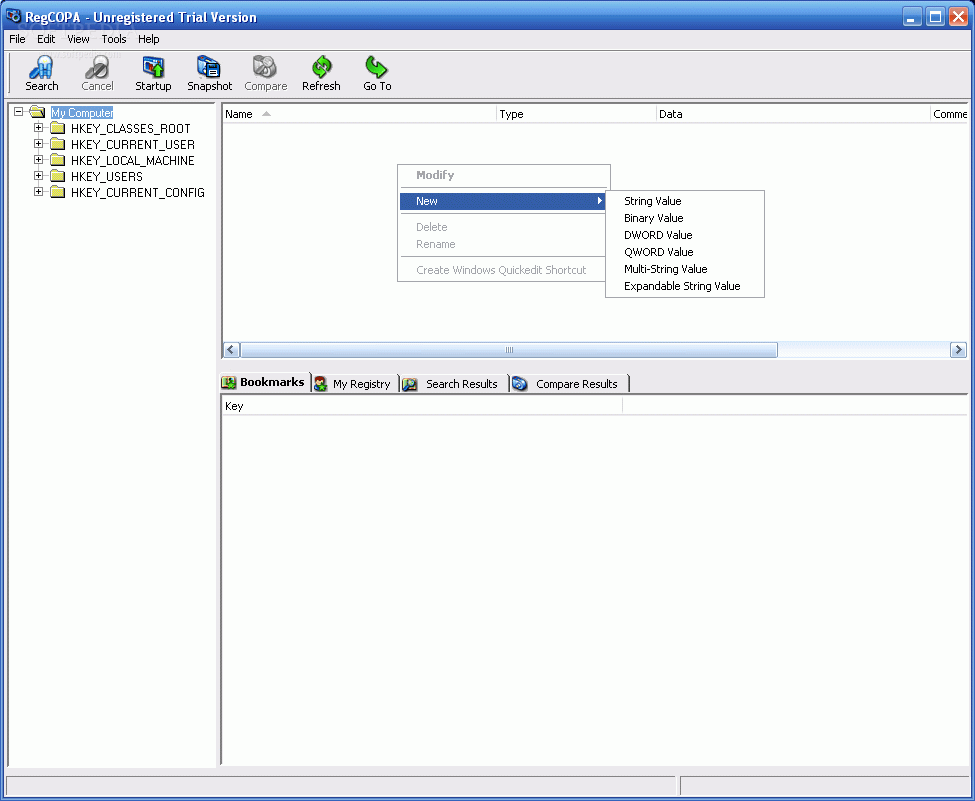
Task: Click the Rename context menu entry
Action: pos(504,244)
